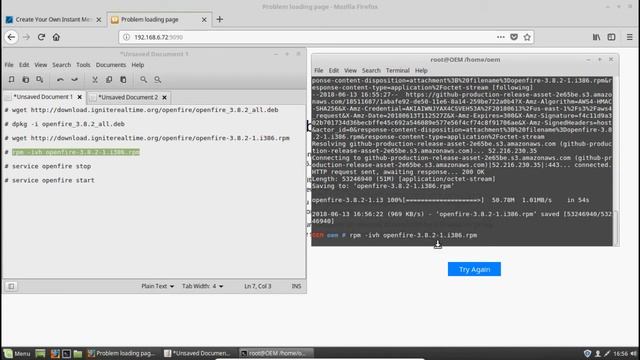Click the paste icon in editor toolbar
Screen dimensions: 640x360
pos(123,80)
